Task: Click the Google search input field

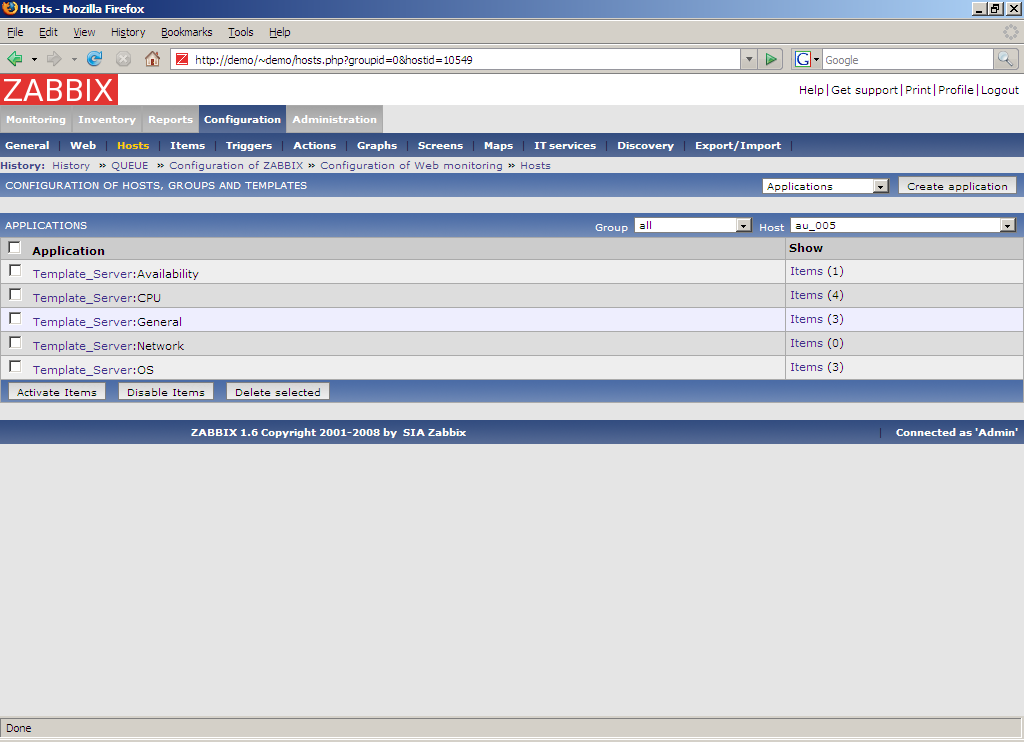Action: point(908,59)
